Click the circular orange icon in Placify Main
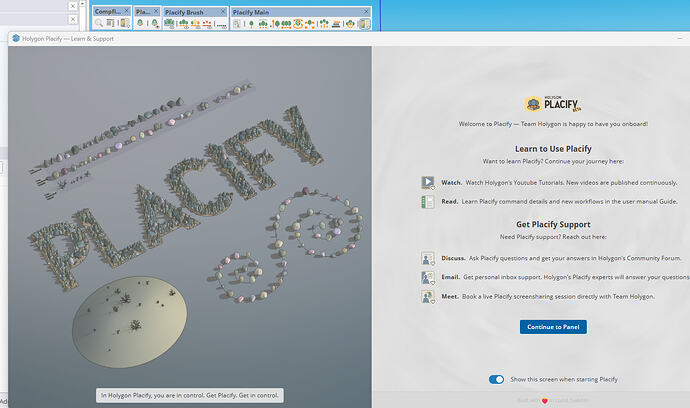The width and height of the screenshot is (690, 408). (x=298, y=24)
